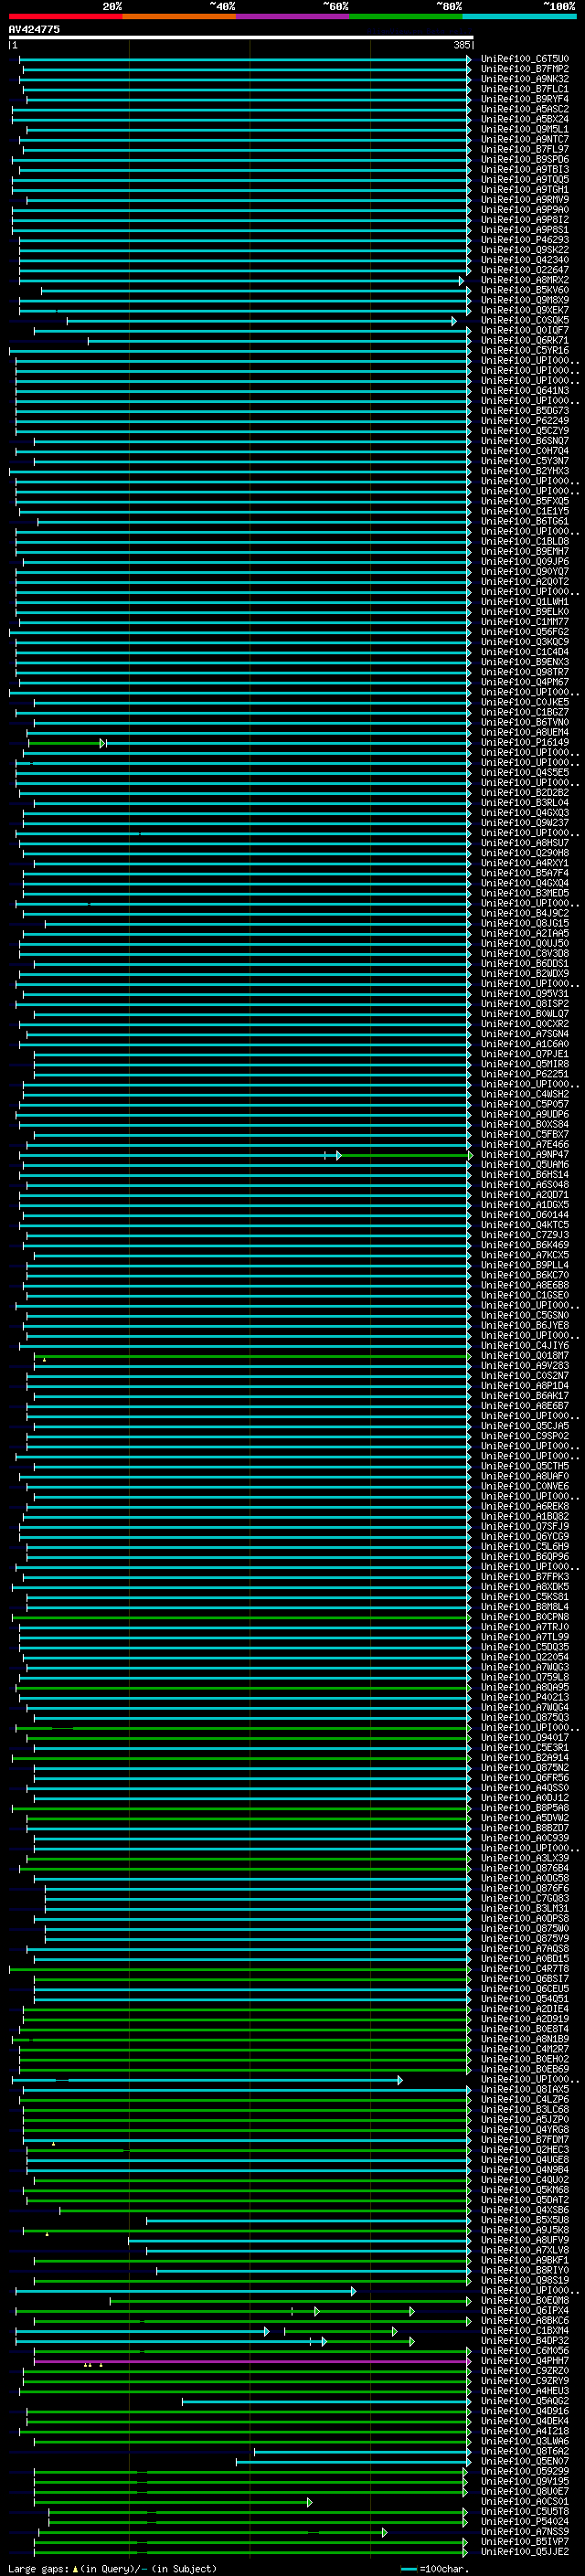Image resolution: width=585 pixels, height=2576 pixels.
Task: Click hit label UniRef100_P46293
Action: [x=525, y=240]
